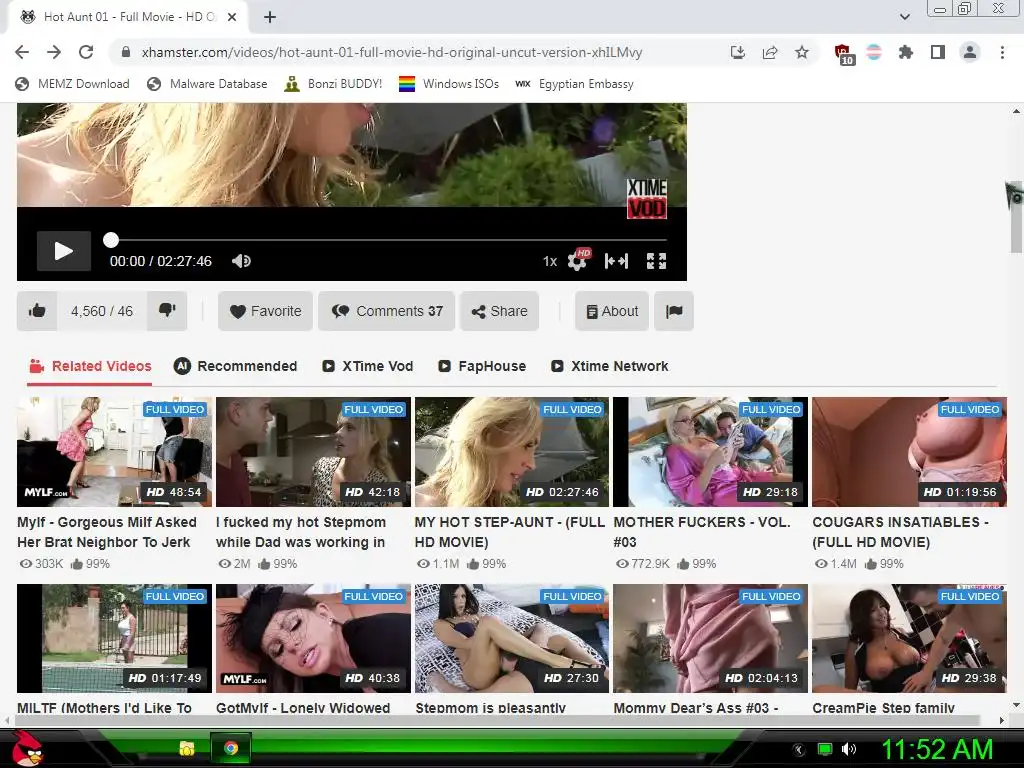The image size is (1024, 768).
Task: Open the 1x playback speed menu
Action: (x=550, y=261)
